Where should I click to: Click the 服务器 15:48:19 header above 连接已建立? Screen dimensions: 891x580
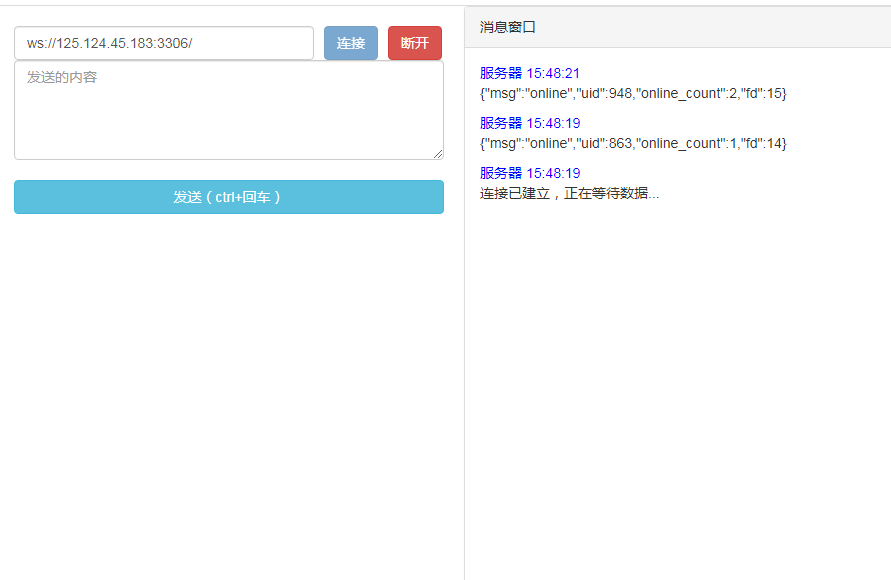[530, 173]
